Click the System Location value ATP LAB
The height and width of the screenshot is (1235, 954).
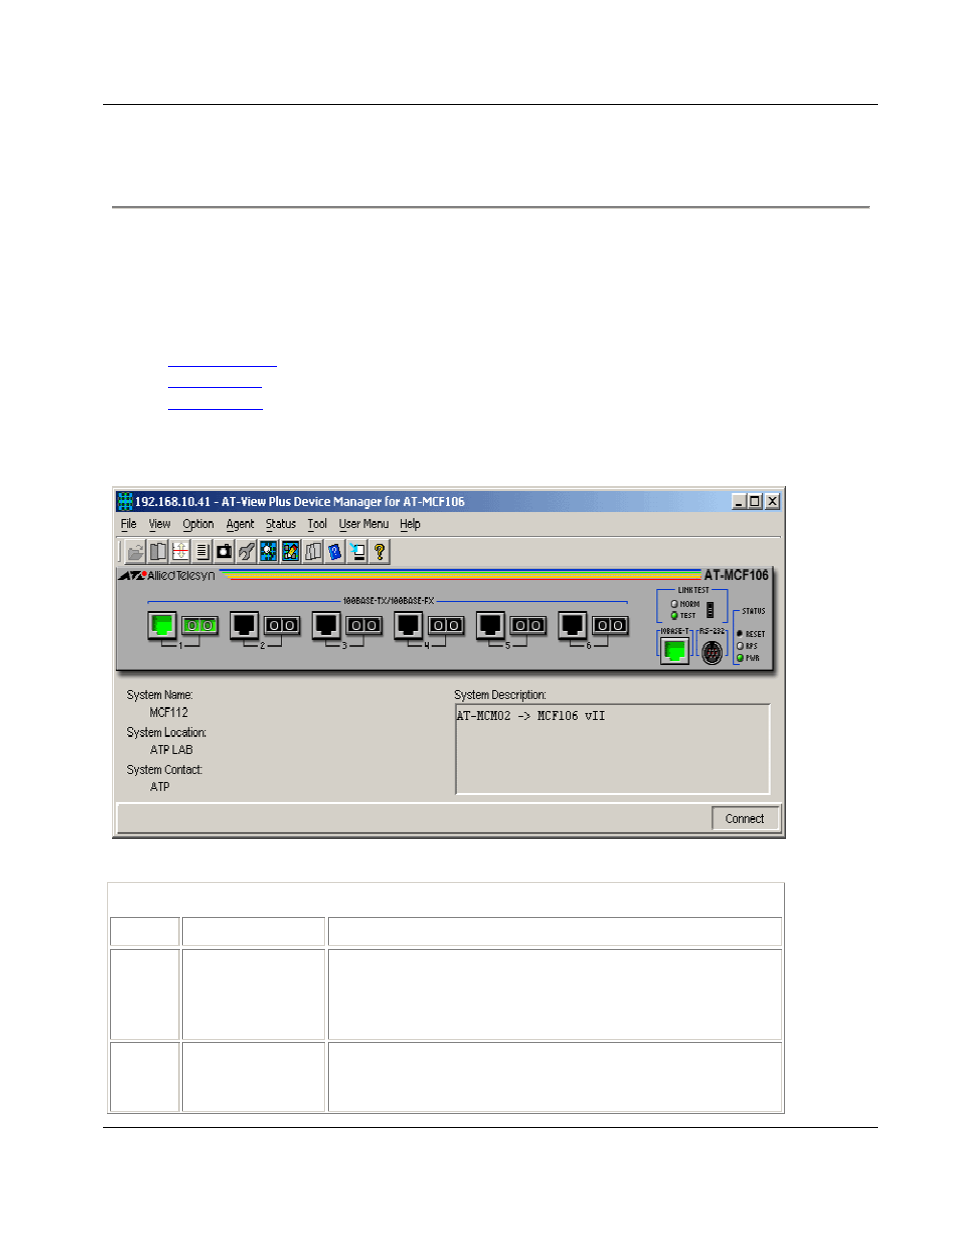coord(172,750)
